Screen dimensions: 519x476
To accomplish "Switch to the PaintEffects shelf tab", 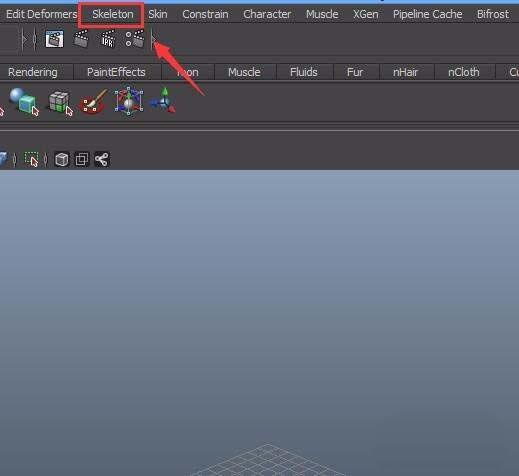I will click(x=116, y=72).
